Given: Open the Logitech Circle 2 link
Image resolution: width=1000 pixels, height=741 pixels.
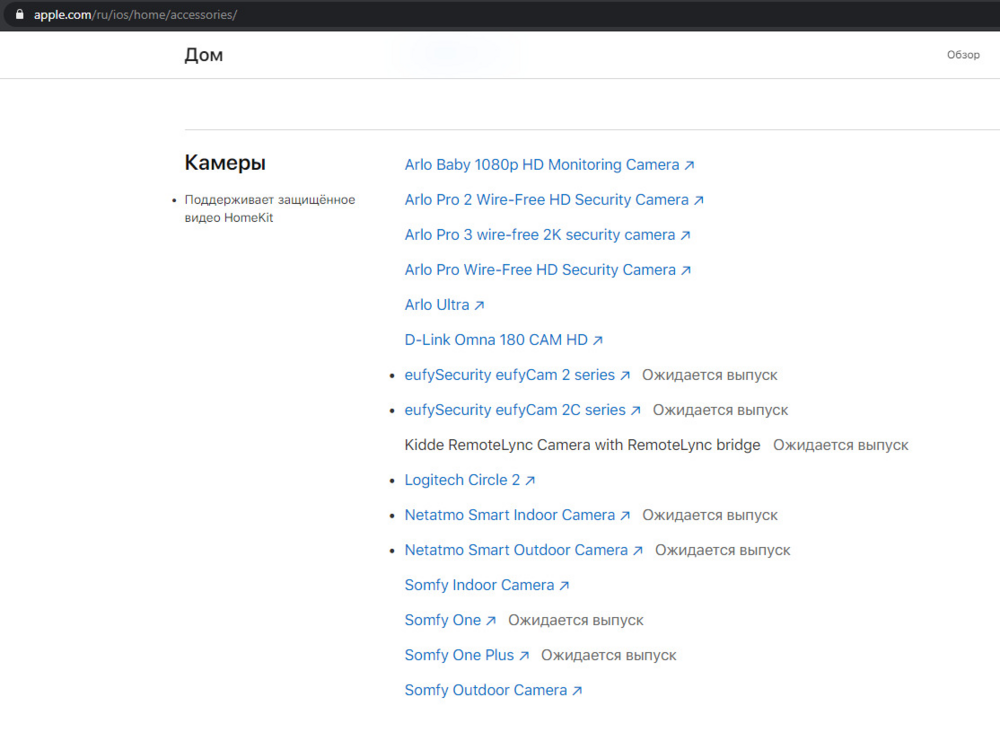Looking at the screenshot, I should pyautogui.click(x=469, y=480).
